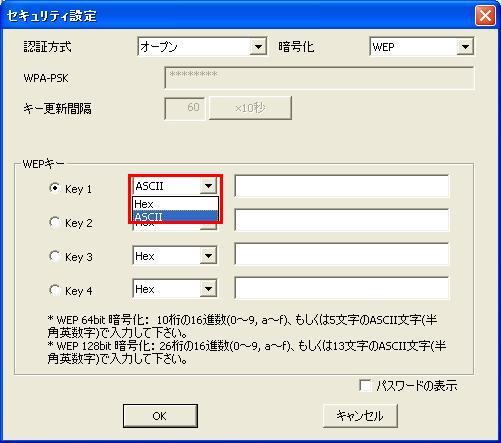The width and height of the screenshot is (501, 443).
Task: Click the Key 4 WEP key input field
Action: [342, 288]
